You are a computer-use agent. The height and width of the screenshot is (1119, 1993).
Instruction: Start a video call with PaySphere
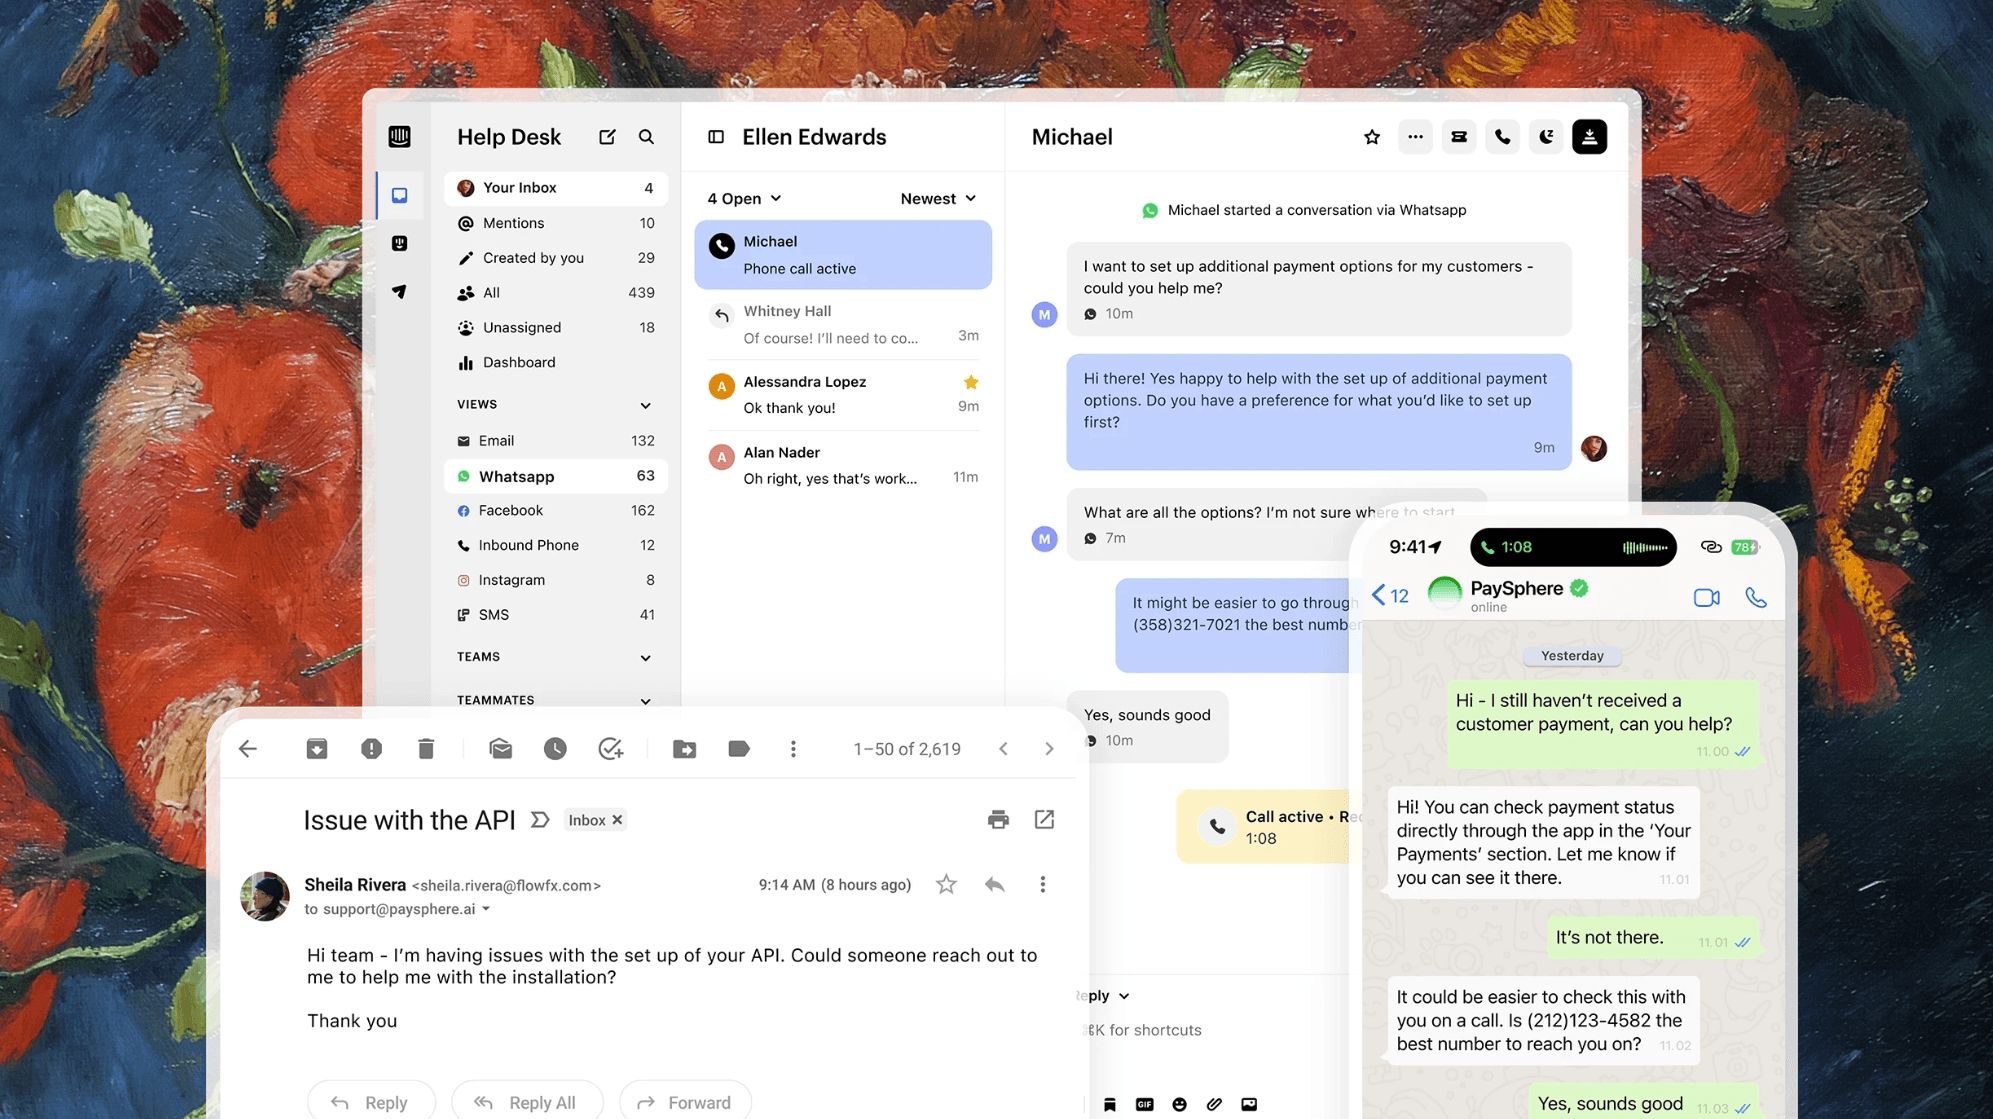(1706, 598)
